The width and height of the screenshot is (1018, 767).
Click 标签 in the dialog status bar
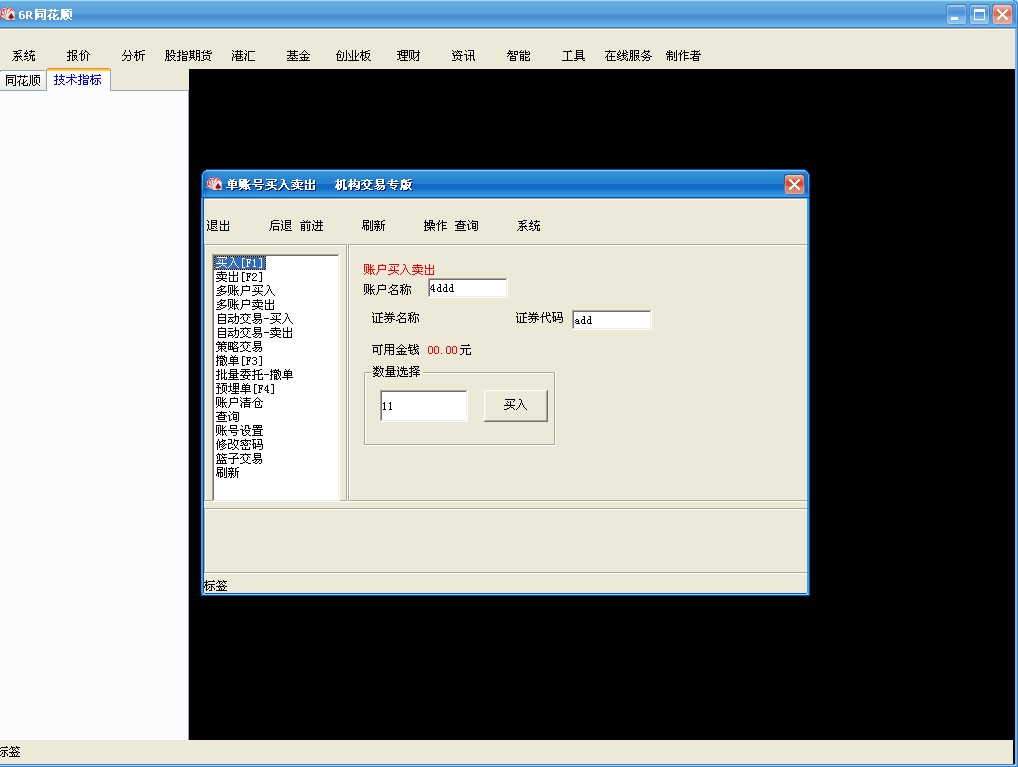216,586
